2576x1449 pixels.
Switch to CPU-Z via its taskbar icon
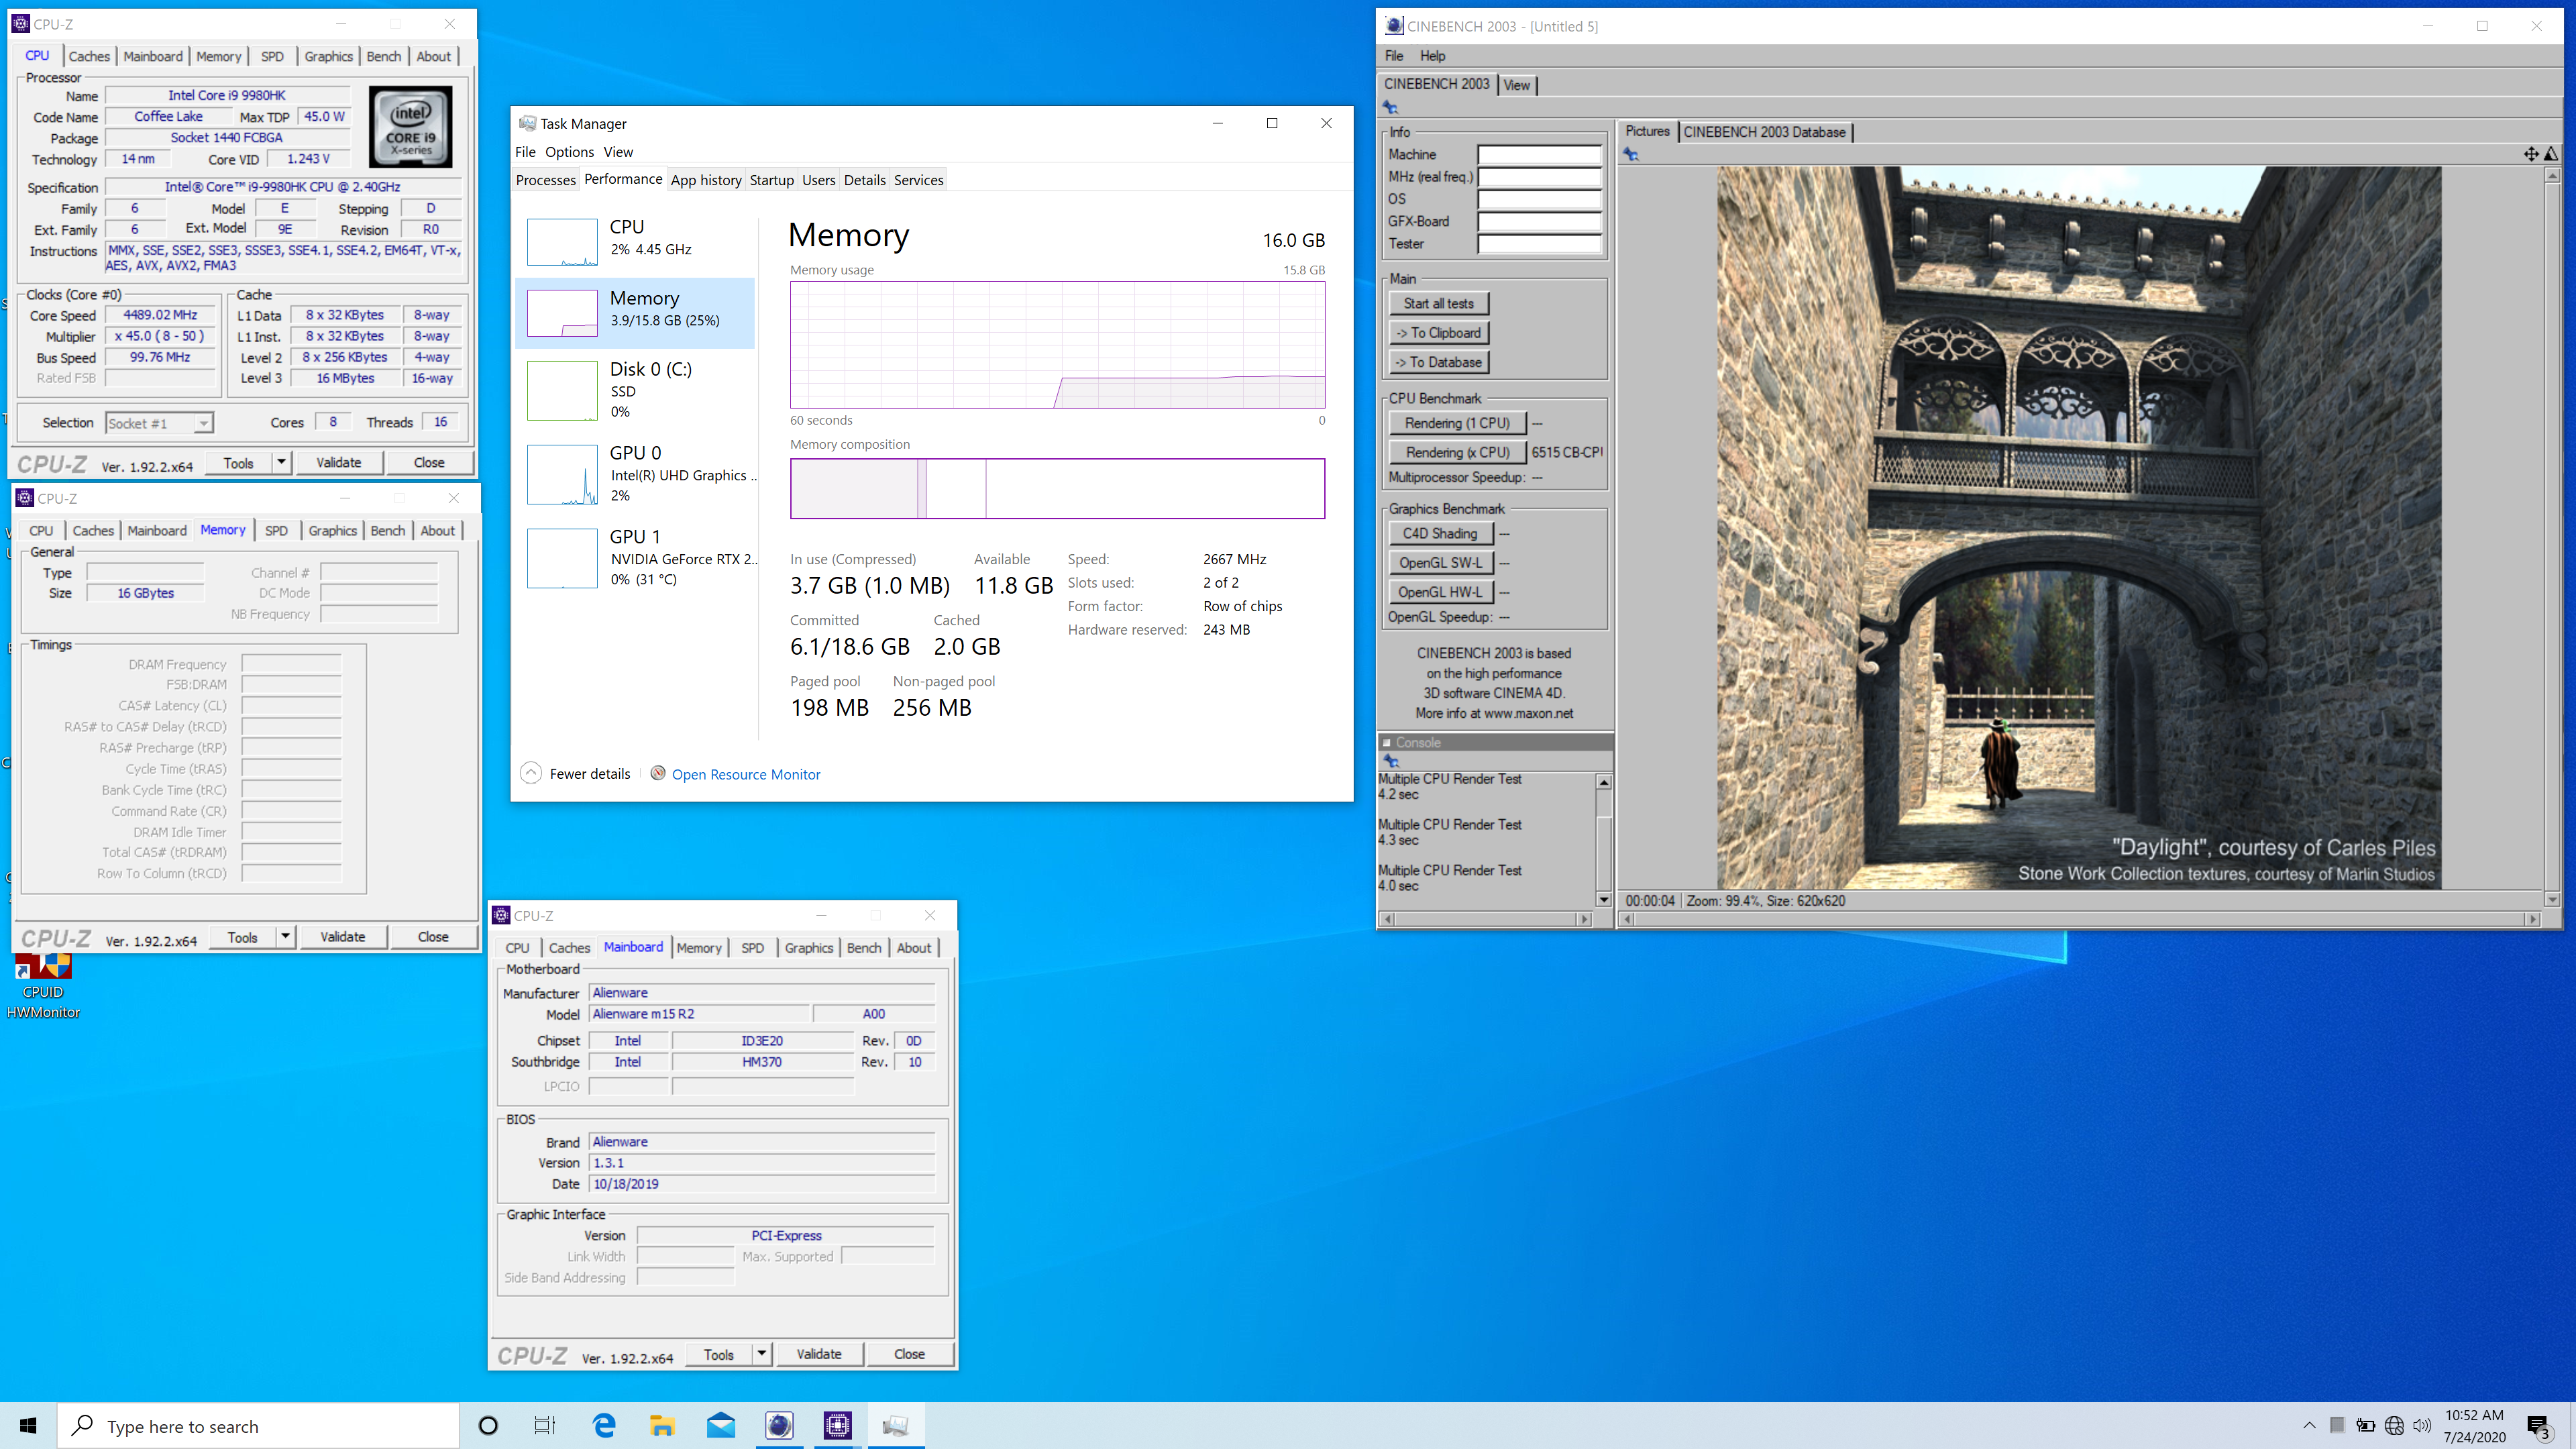pyautogui.click(x=837, y=1425)
